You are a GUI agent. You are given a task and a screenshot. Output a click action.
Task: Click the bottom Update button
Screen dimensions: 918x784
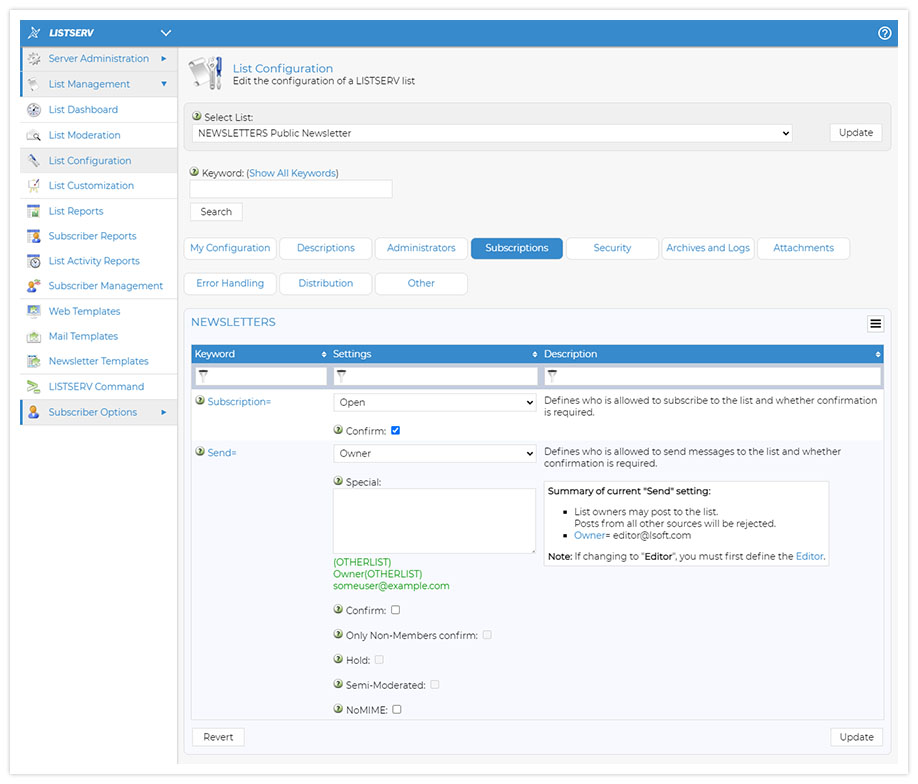pos(857,737)
